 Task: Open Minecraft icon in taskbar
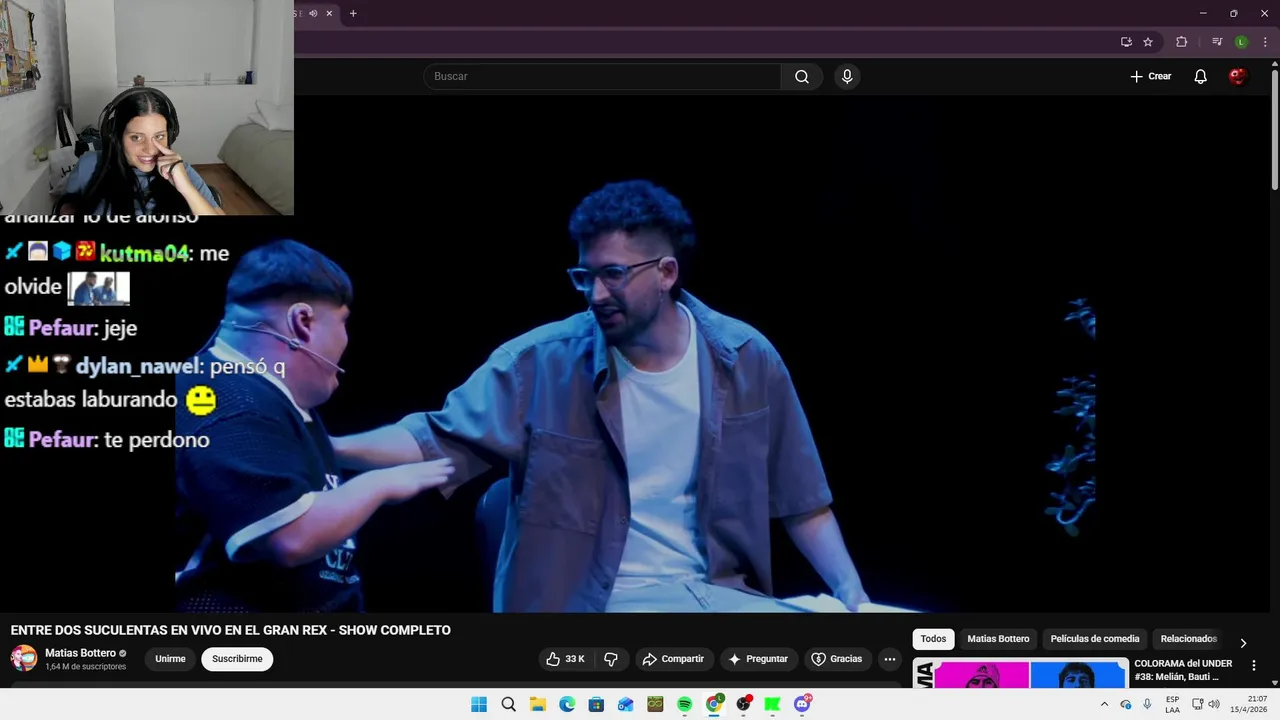(655, 704)
